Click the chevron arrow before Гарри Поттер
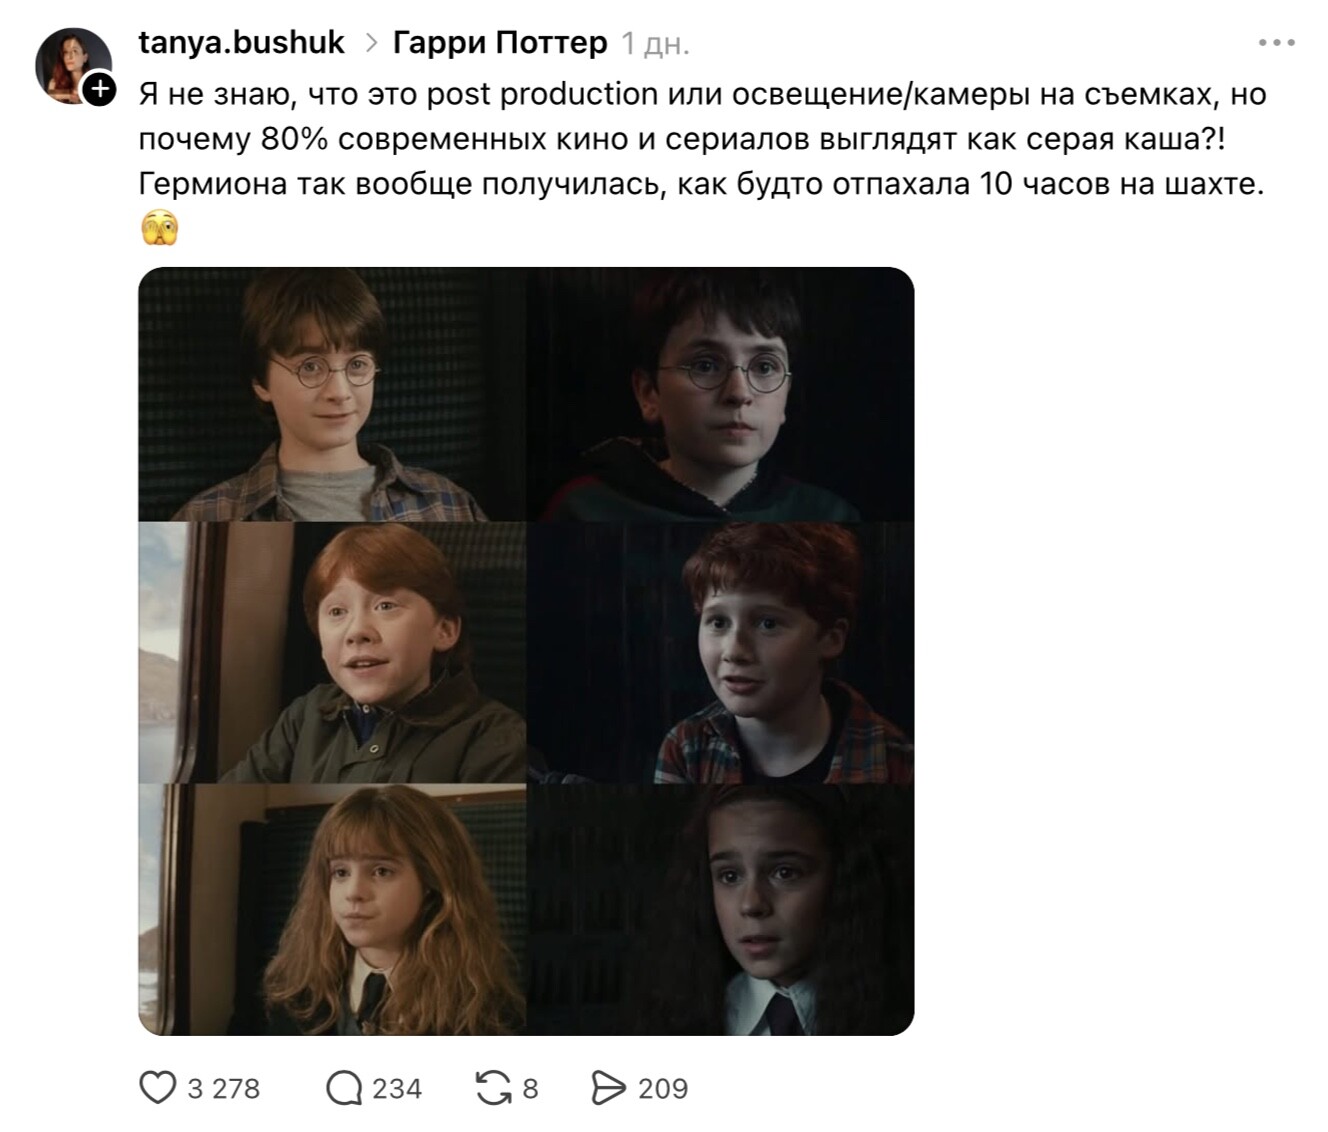This screenshot has height=1132, width=1328. (x=370, y=43)
